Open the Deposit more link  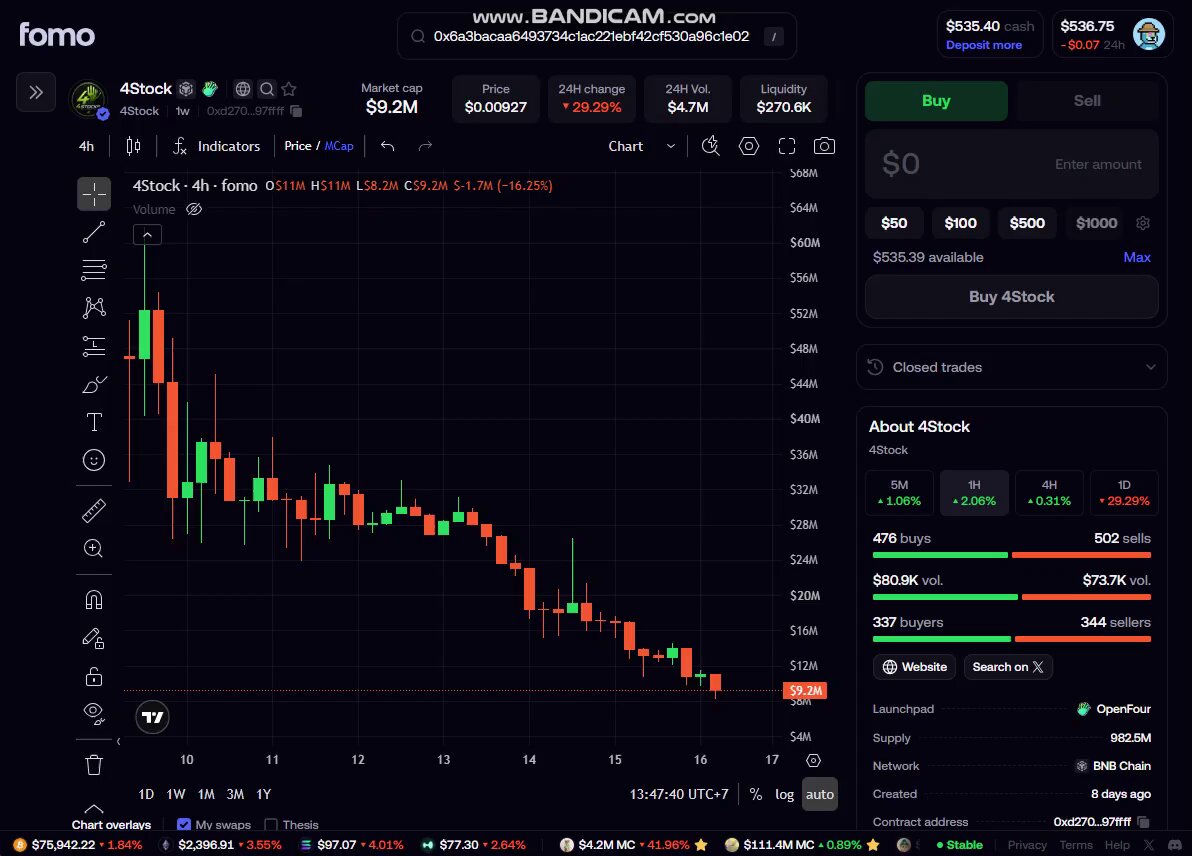[x=984, y=45]
